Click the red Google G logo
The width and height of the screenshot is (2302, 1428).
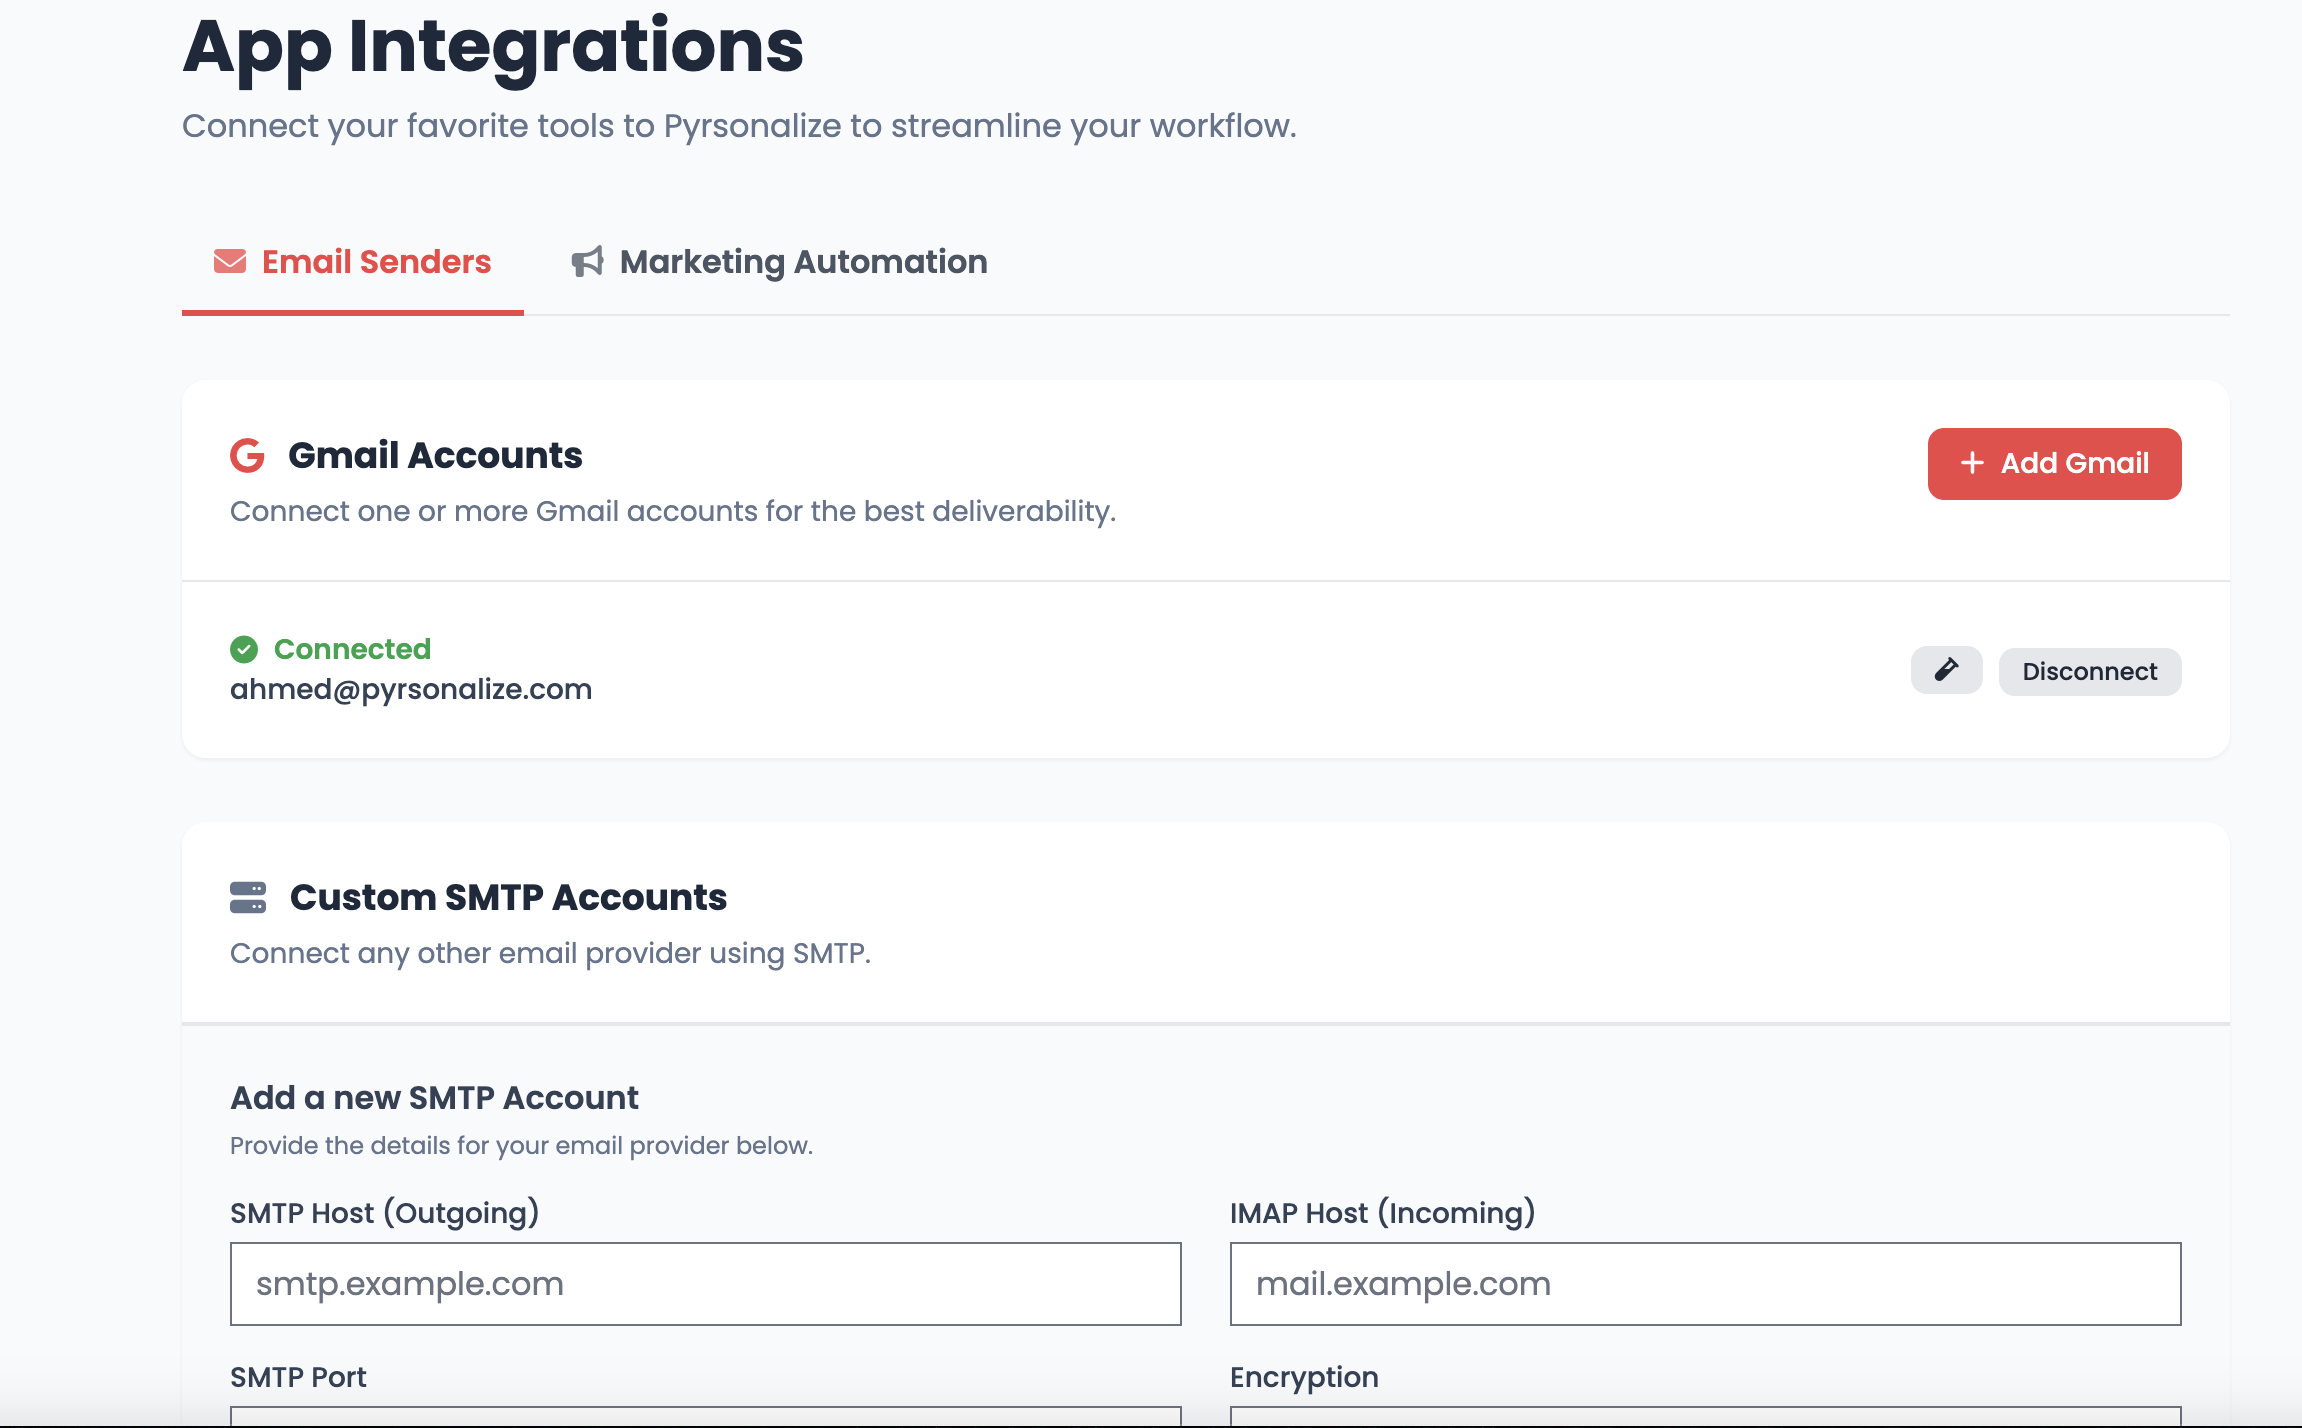pyautogui.click(x=247, y=456)
